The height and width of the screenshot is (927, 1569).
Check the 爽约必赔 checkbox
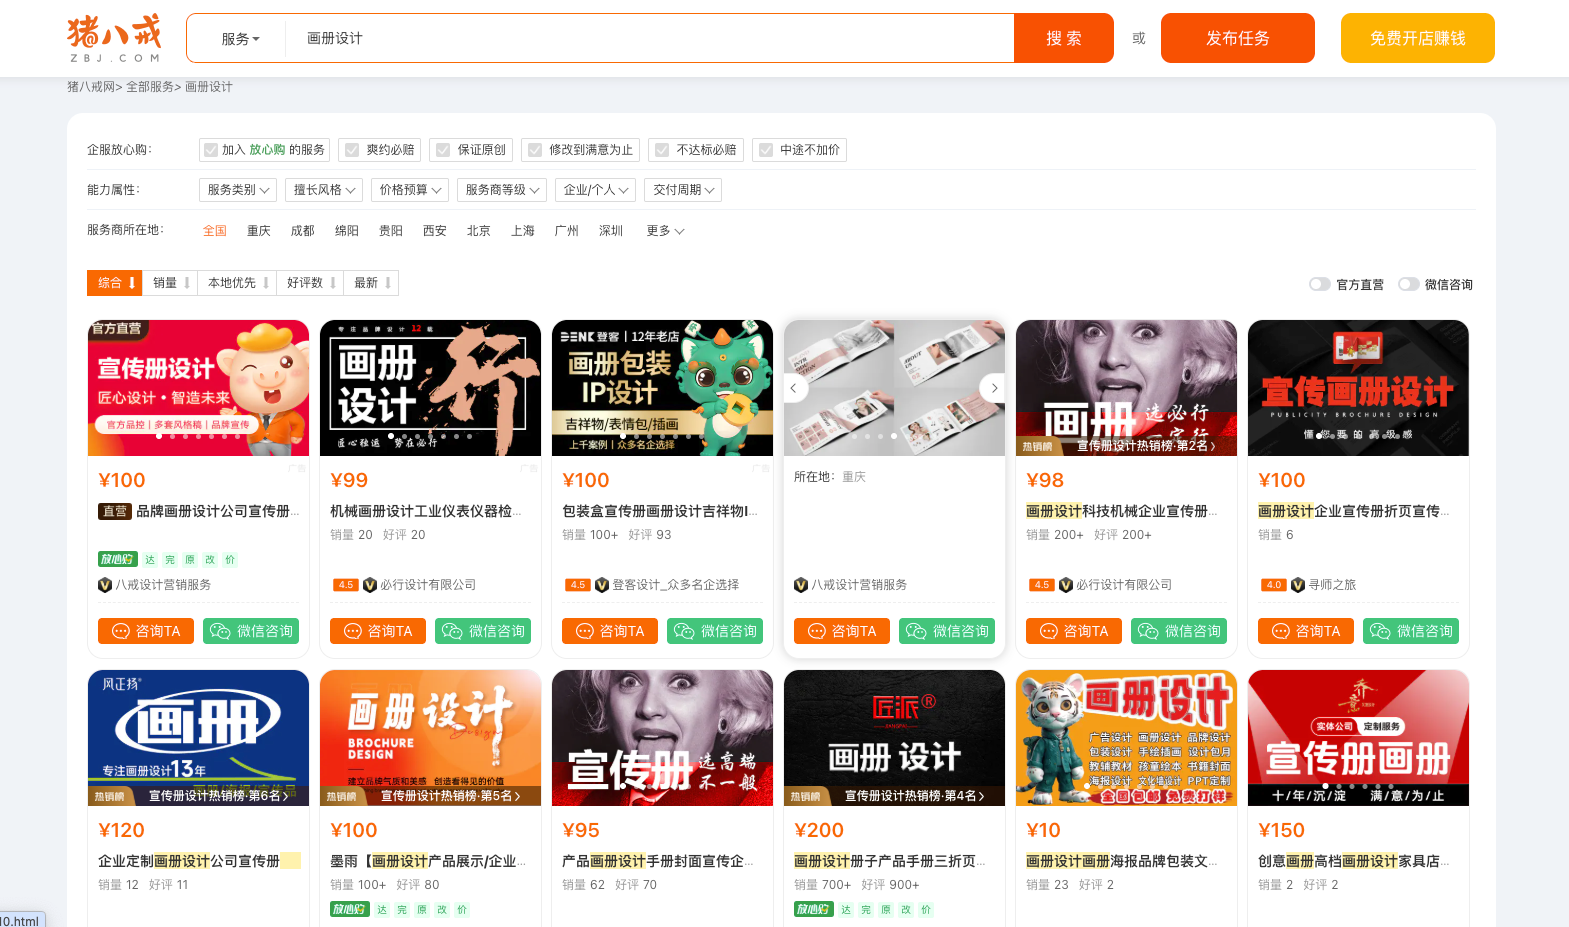tap(352, 150)
